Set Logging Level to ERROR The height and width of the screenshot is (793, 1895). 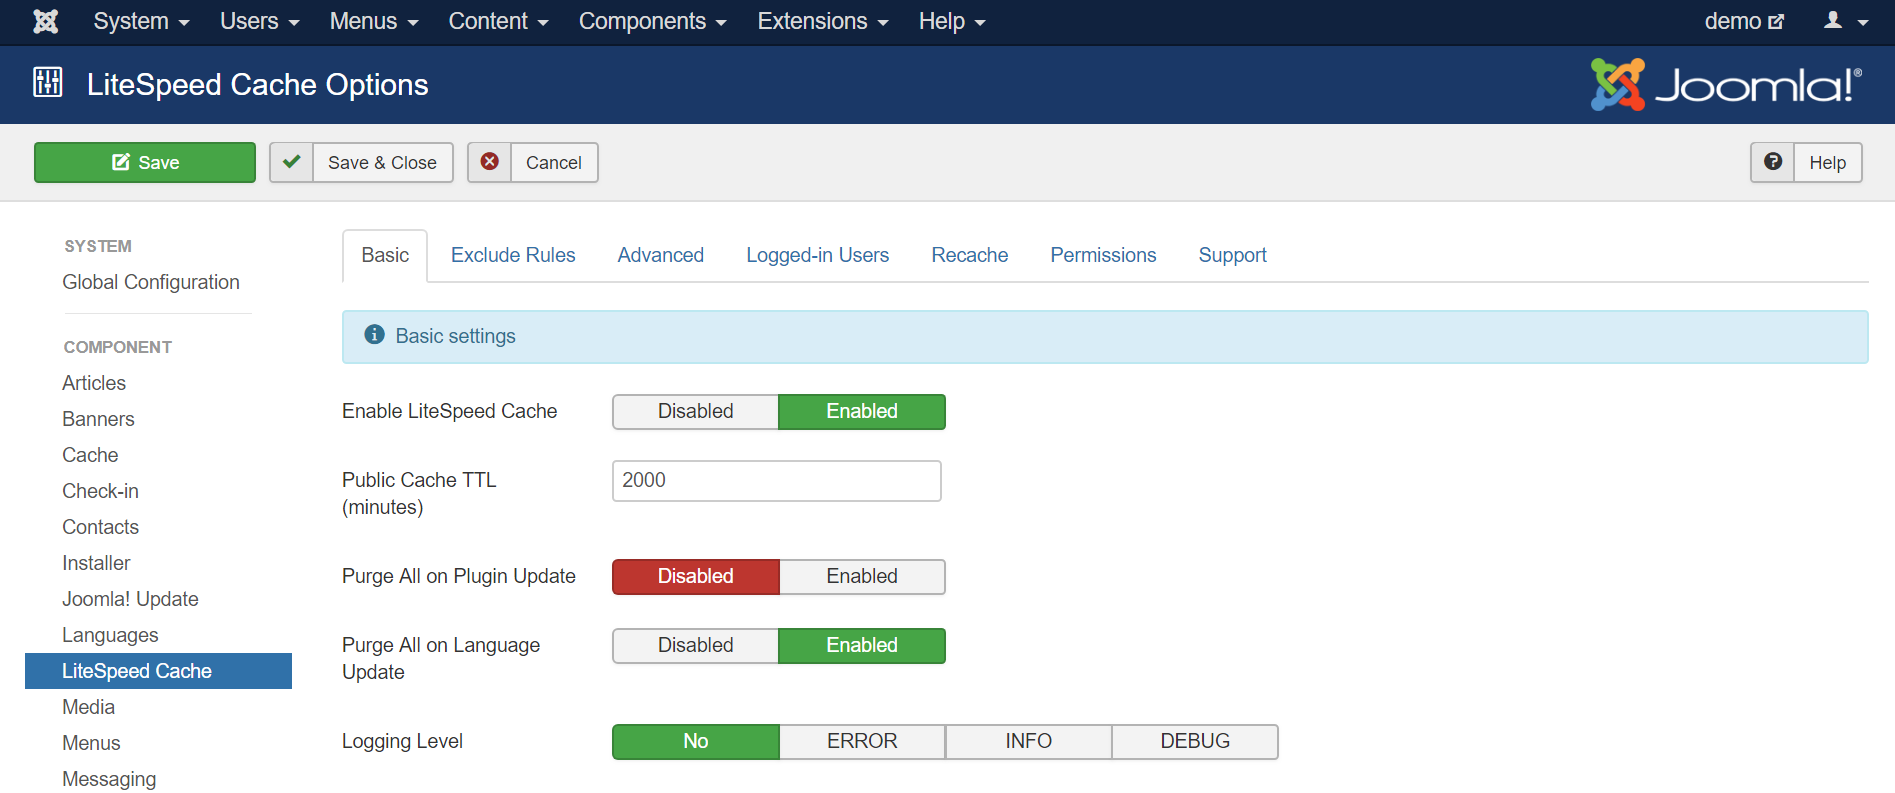click(x=862, y=741)
